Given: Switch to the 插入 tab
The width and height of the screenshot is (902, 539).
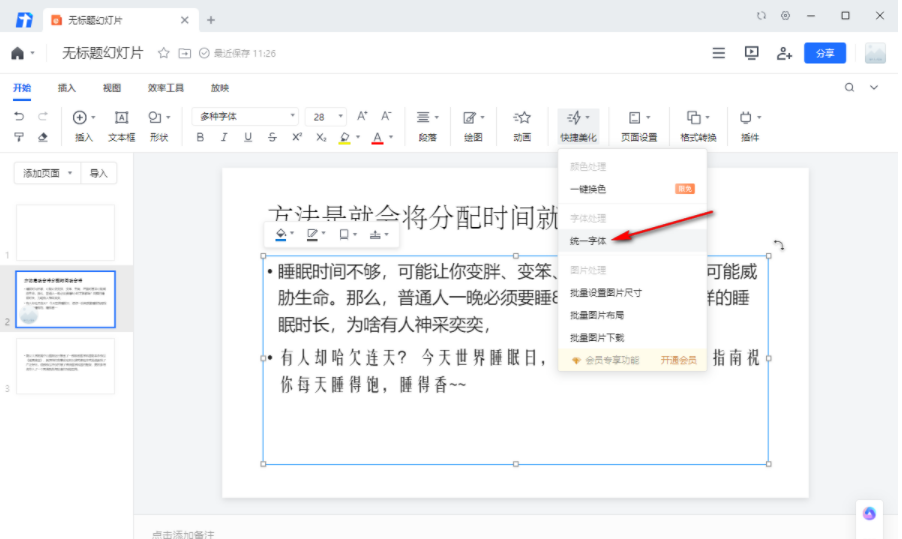Looking at the screenshot, I should [67, 88].
